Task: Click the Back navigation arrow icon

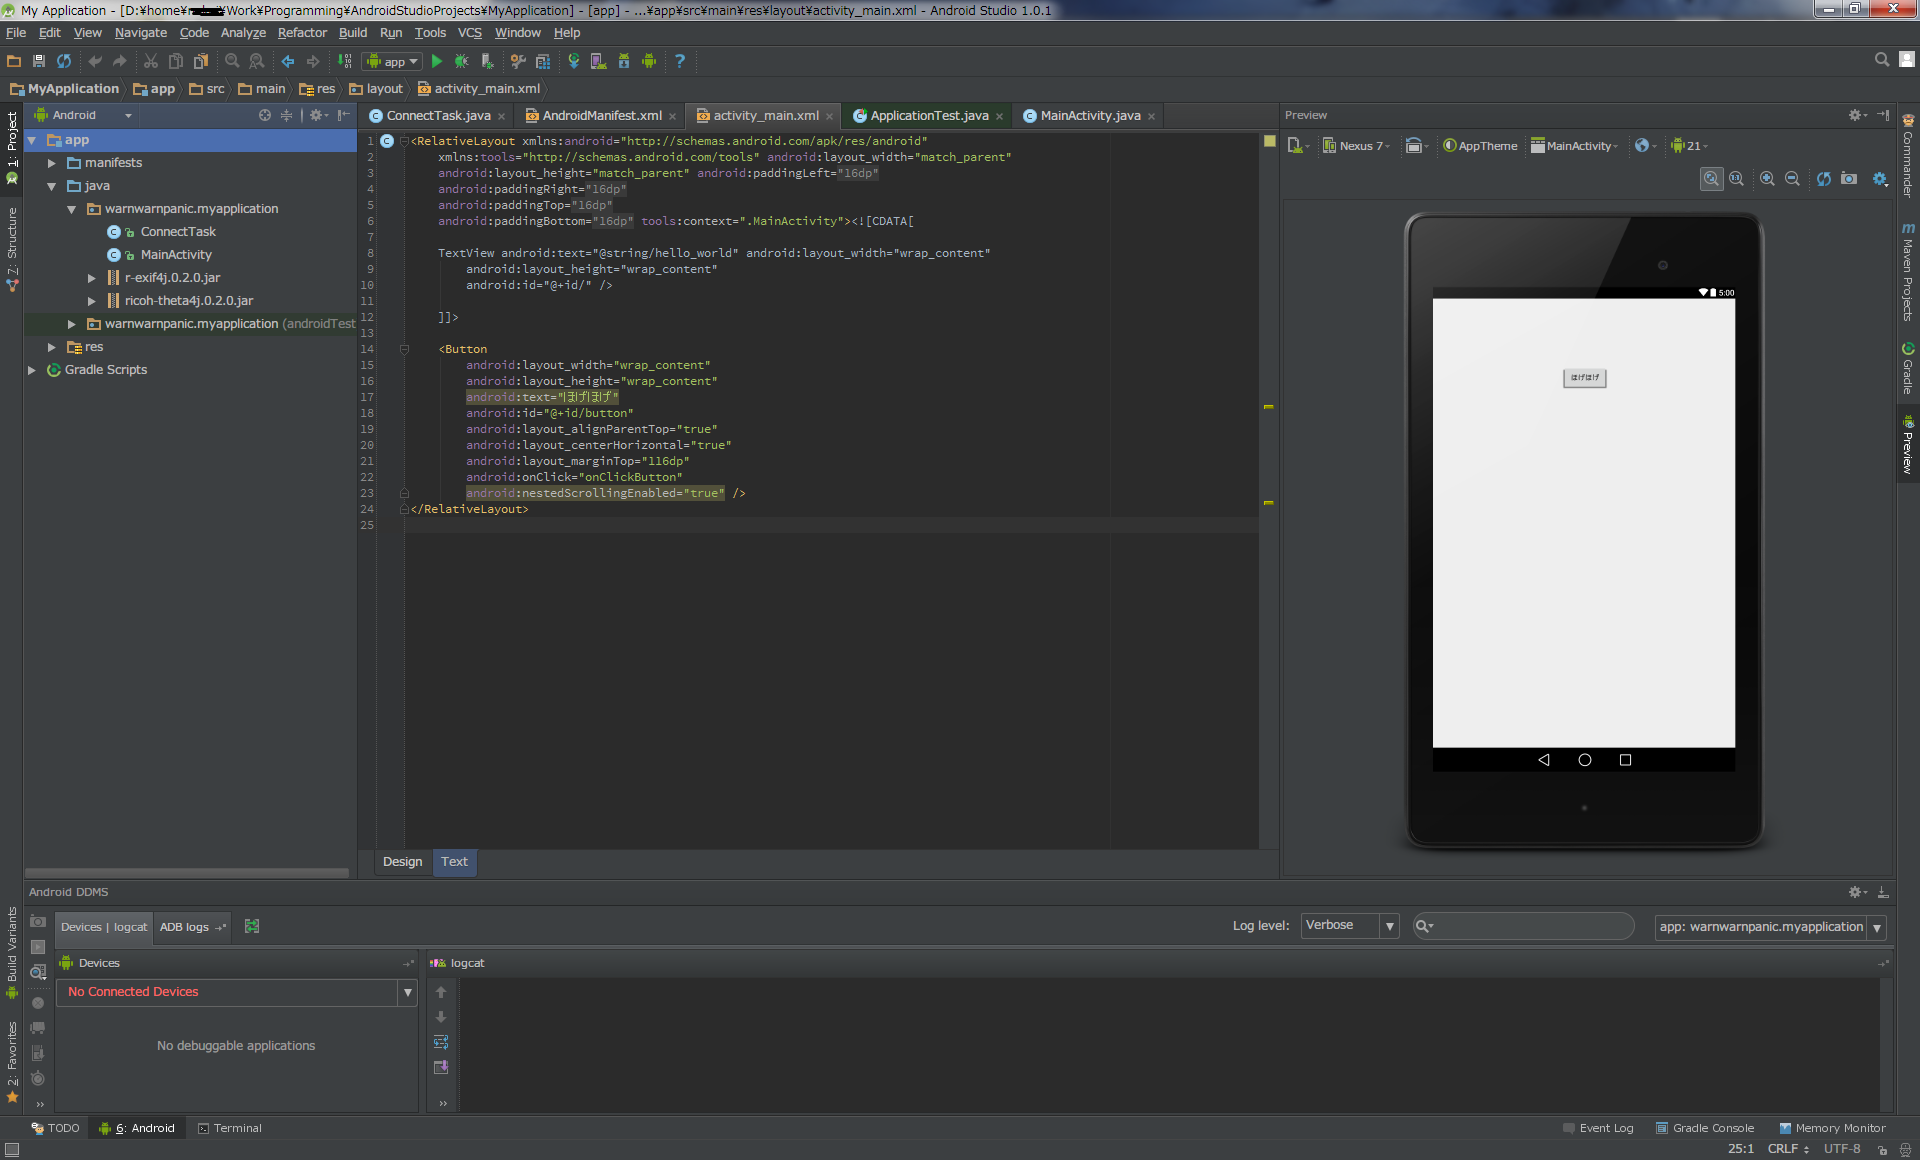Action: [288, 61]
